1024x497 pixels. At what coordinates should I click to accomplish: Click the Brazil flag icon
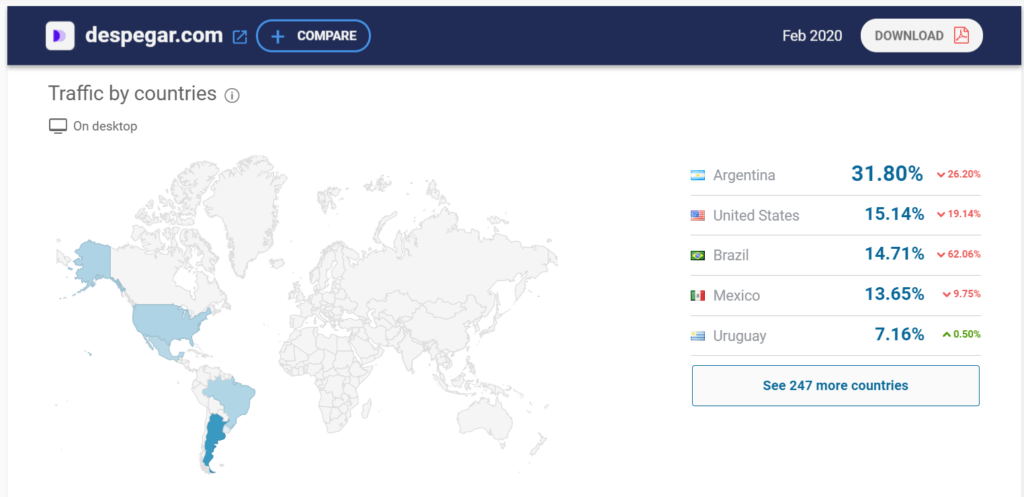[697, 256]
